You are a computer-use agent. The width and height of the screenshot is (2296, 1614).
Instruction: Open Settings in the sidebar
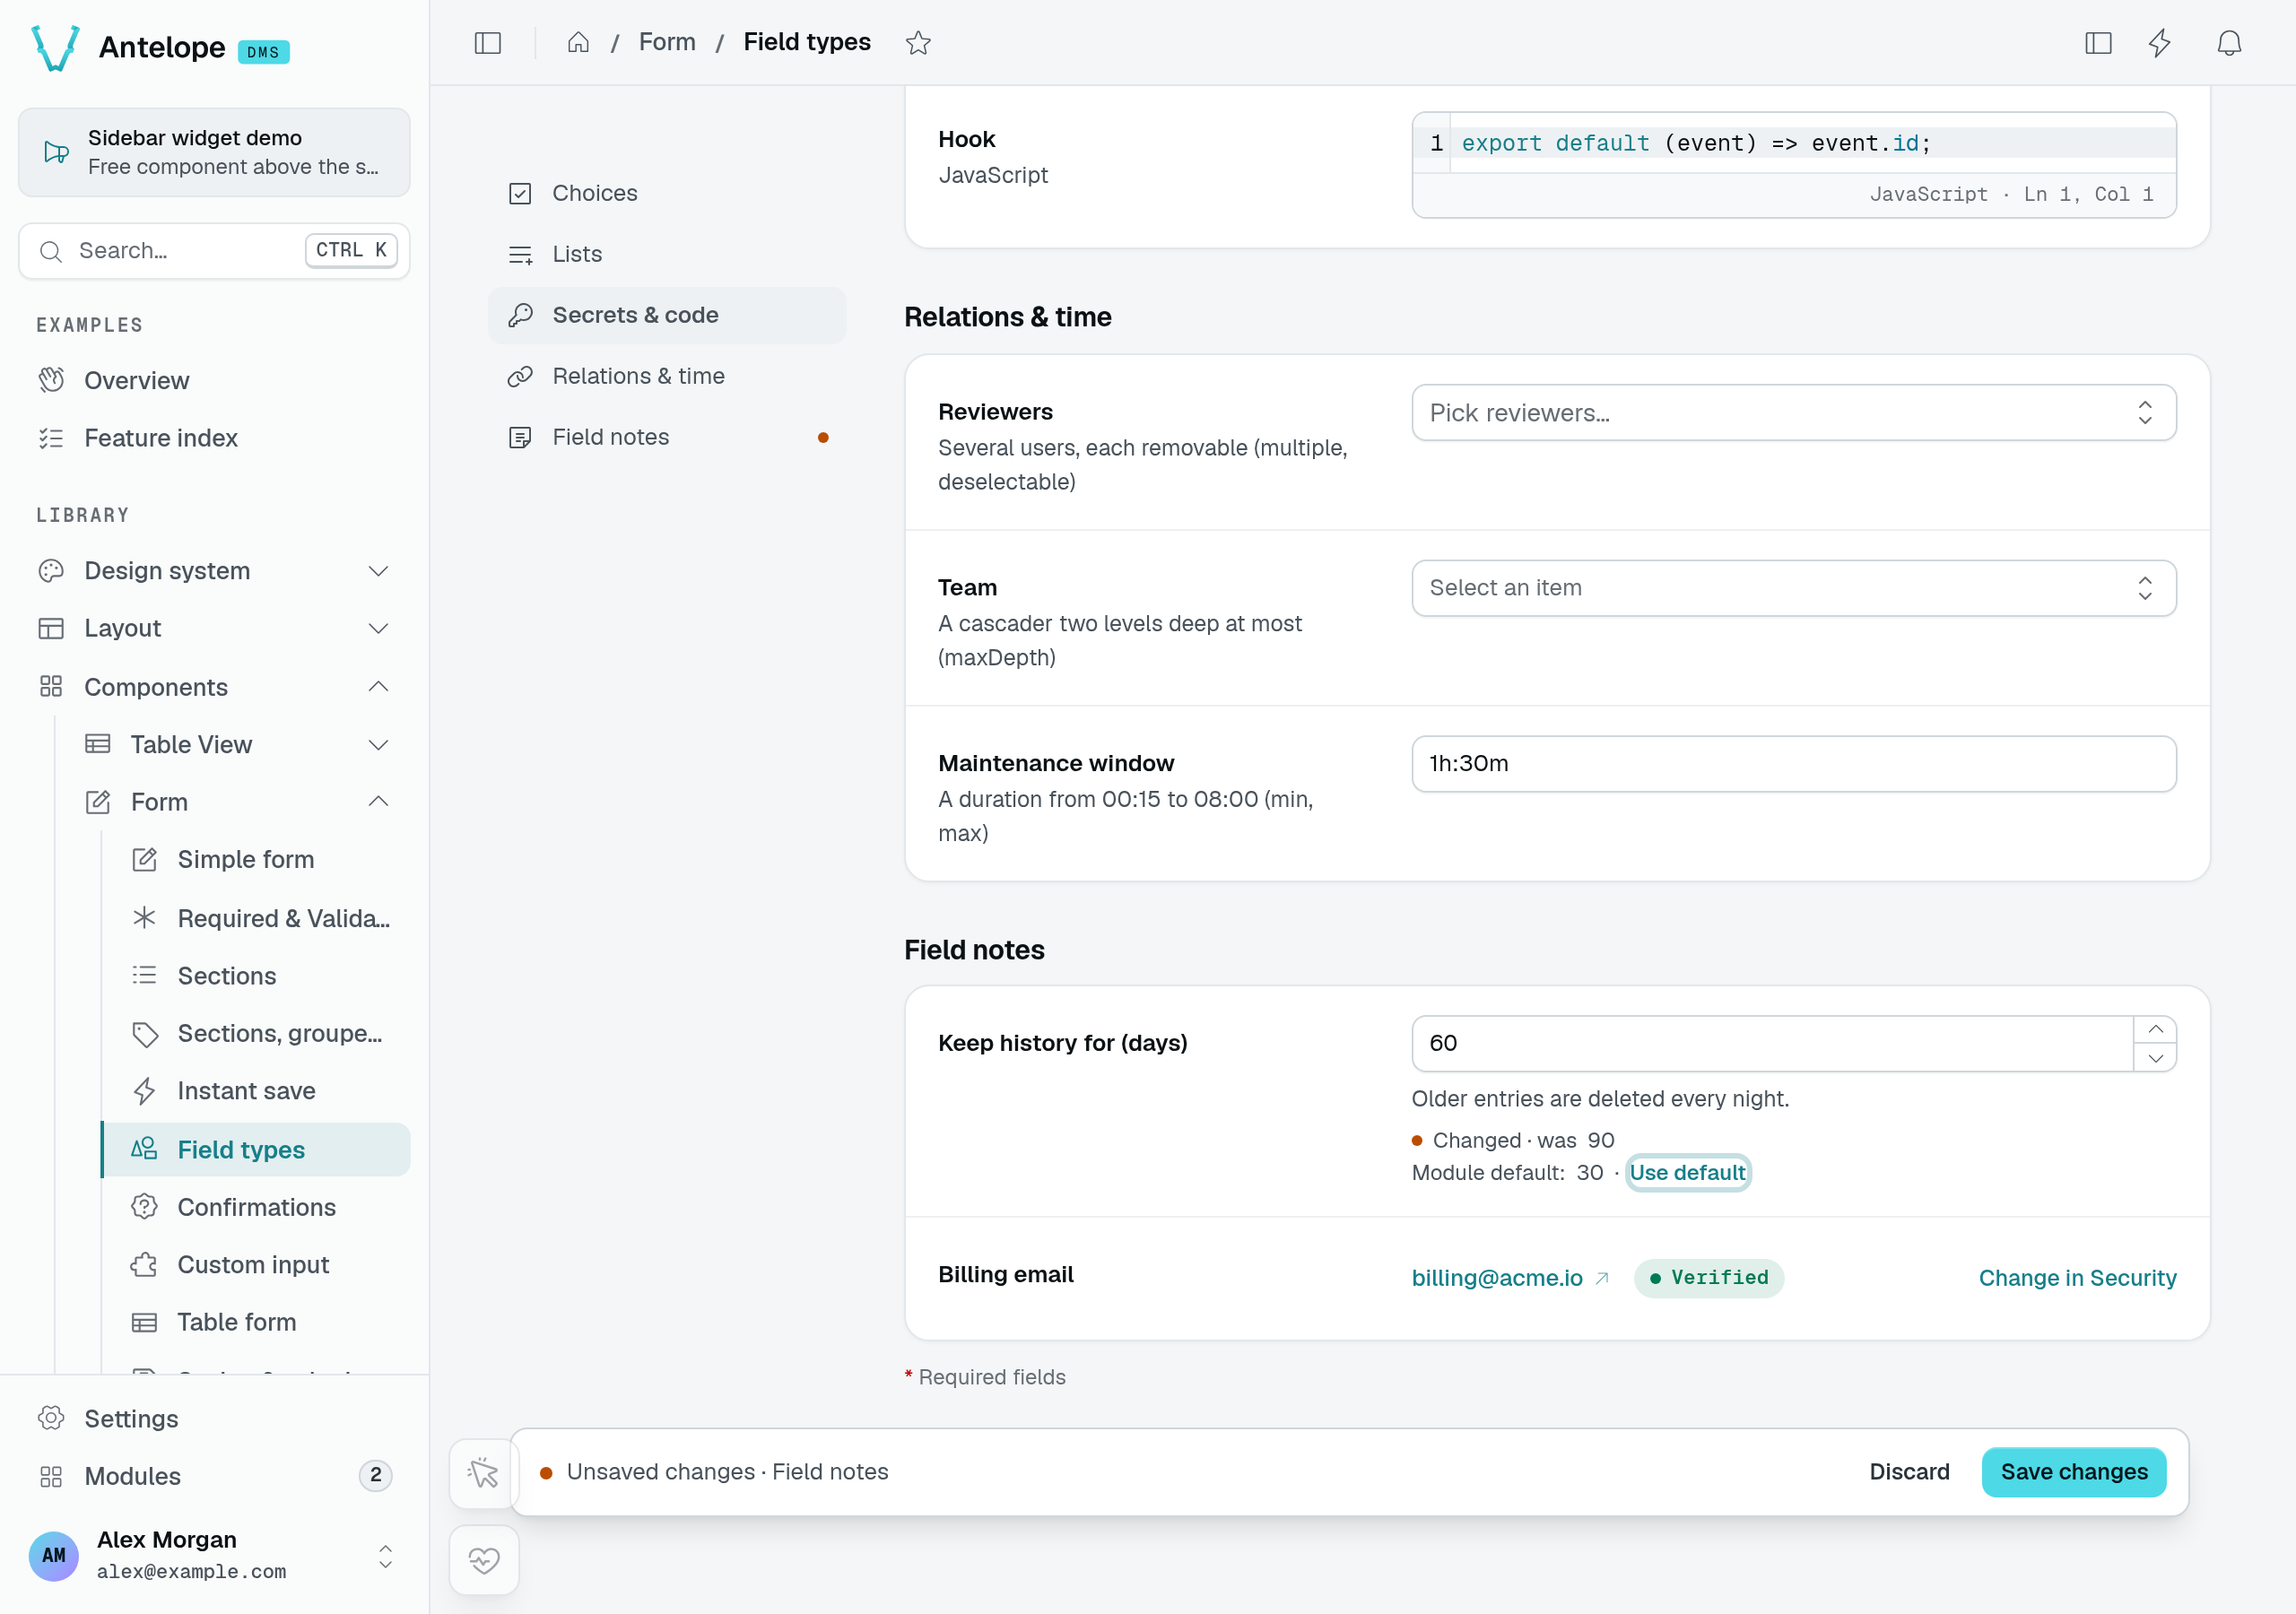click(x=214, y=1418)
